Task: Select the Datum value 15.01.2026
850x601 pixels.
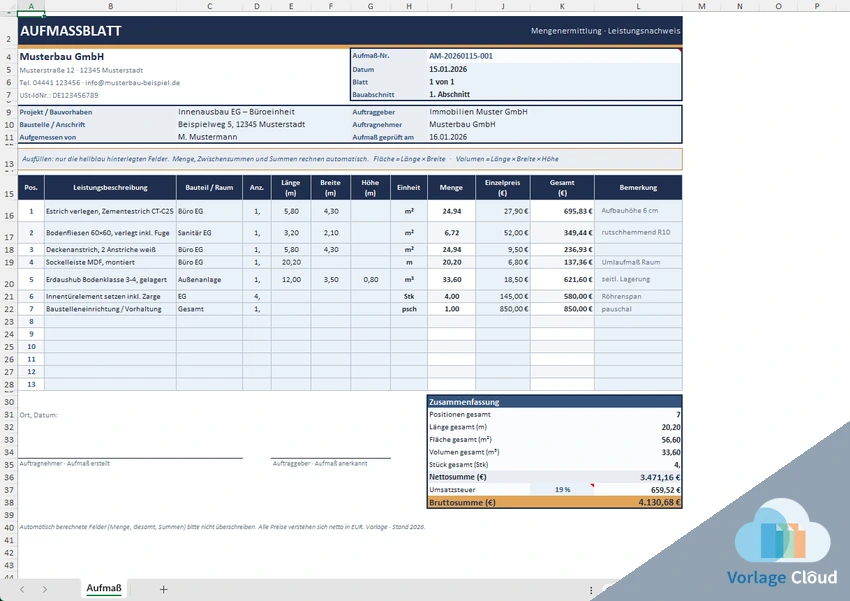Action: 448,69
